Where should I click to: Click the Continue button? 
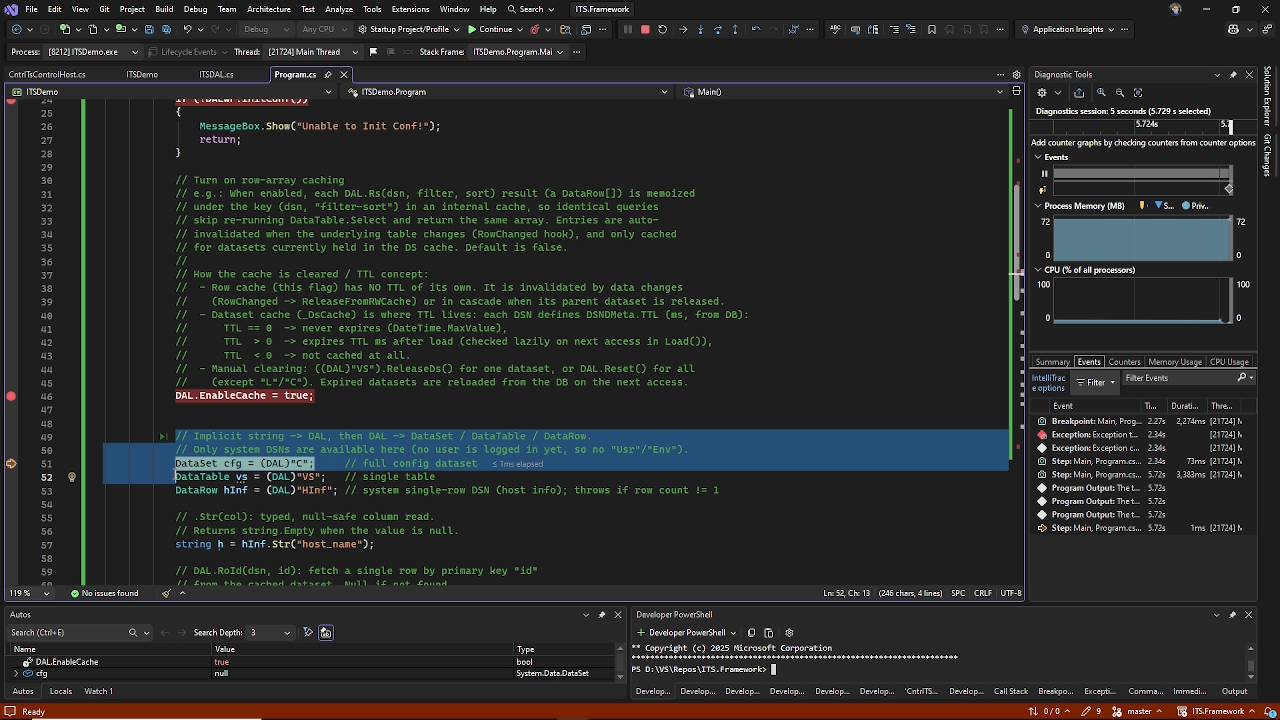(489, 29)
